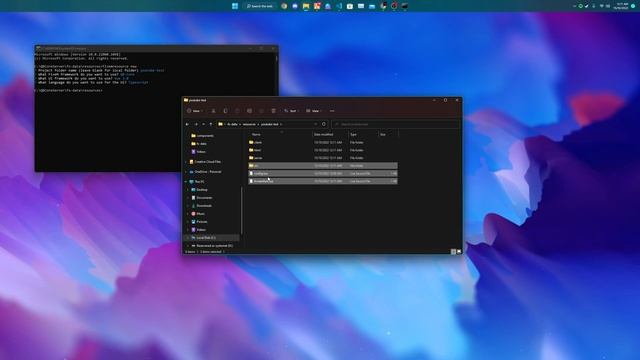Select the src folder row
Image resolution: width=640 pixels, height=360 pixels.
[x=322, y=166]
